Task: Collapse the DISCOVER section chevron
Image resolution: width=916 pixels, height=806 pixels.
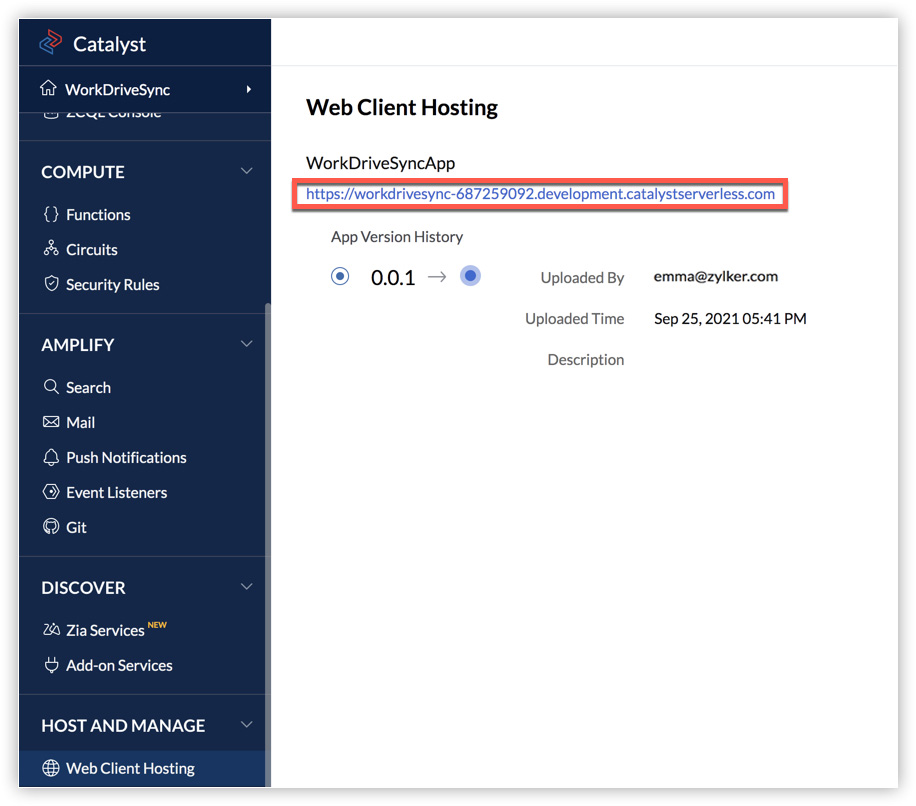Action: pos(247,587)
